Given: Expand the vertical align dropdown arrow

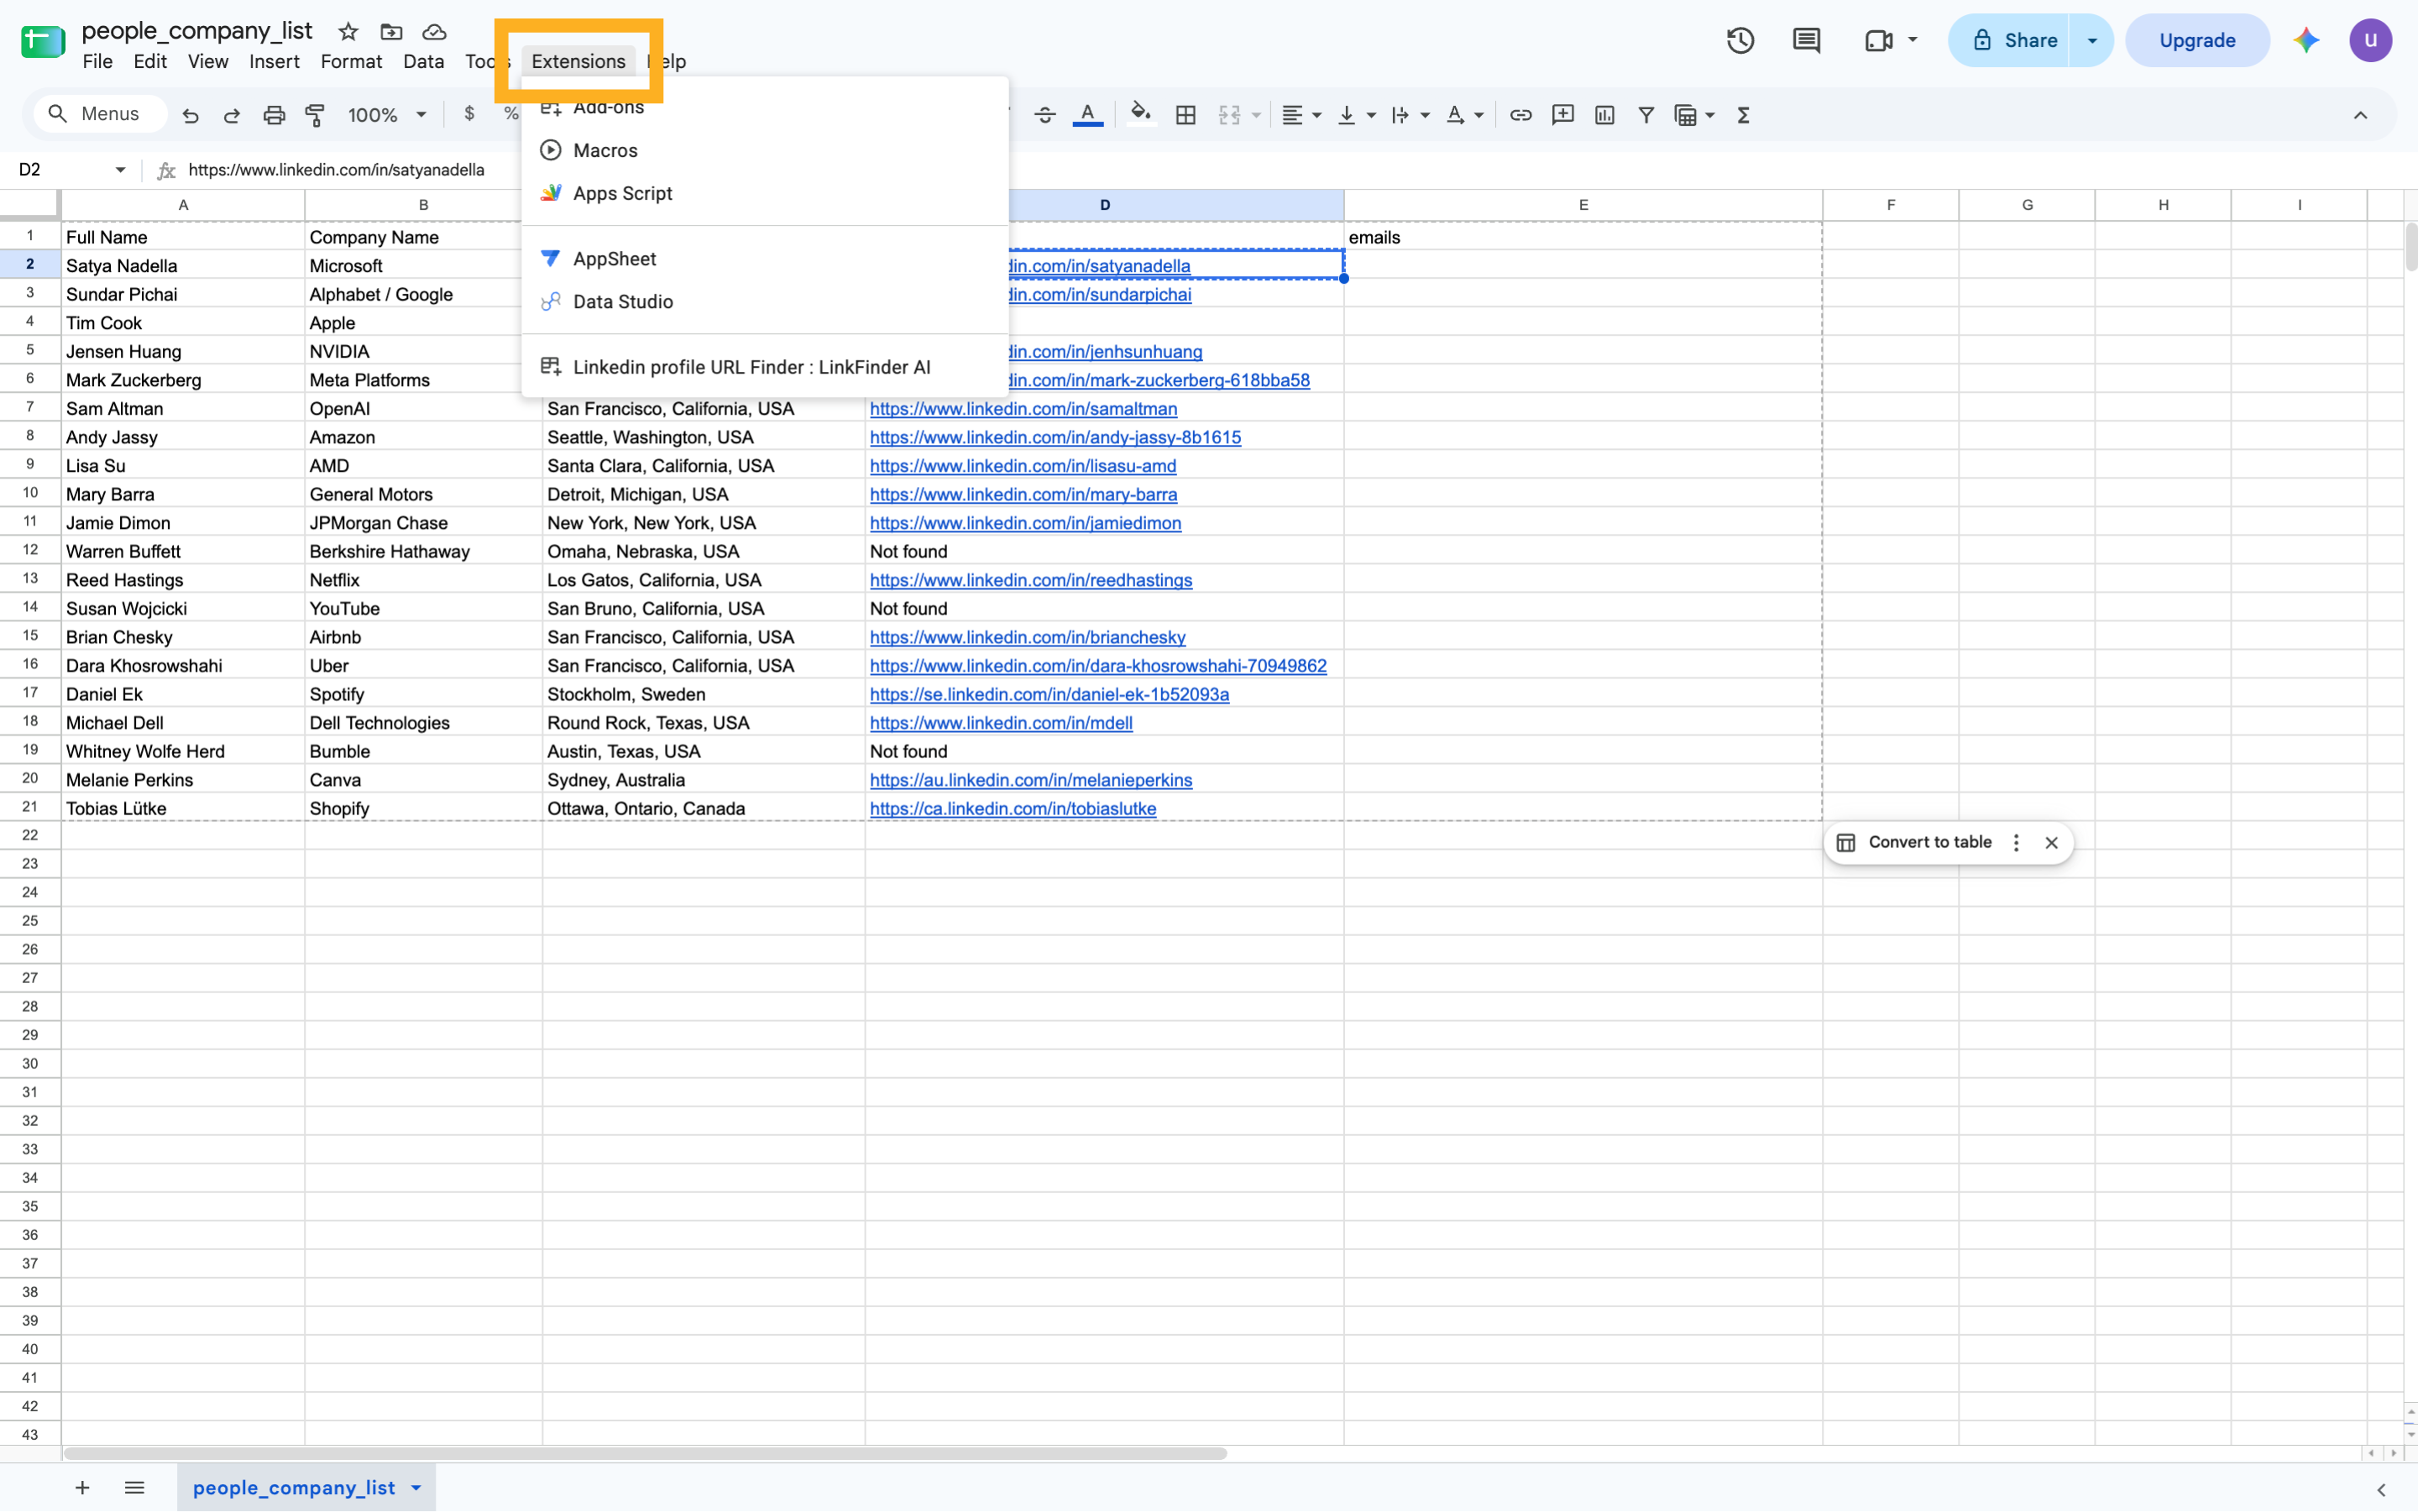Looking at the screenshot, I should pyautogui.click(x=1371, y=115).
